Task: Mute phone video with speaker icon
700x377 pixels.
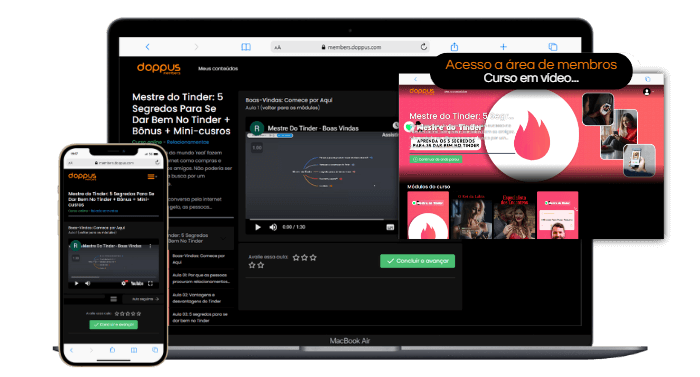Action: coord(88,283)
